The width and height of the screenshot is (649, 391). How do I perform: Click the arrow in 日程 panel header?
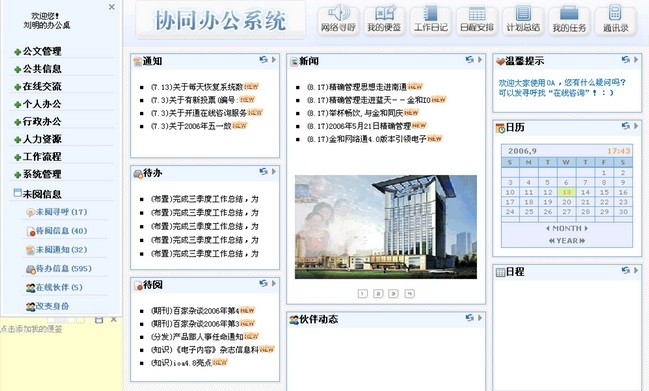(x=636, y=270)
